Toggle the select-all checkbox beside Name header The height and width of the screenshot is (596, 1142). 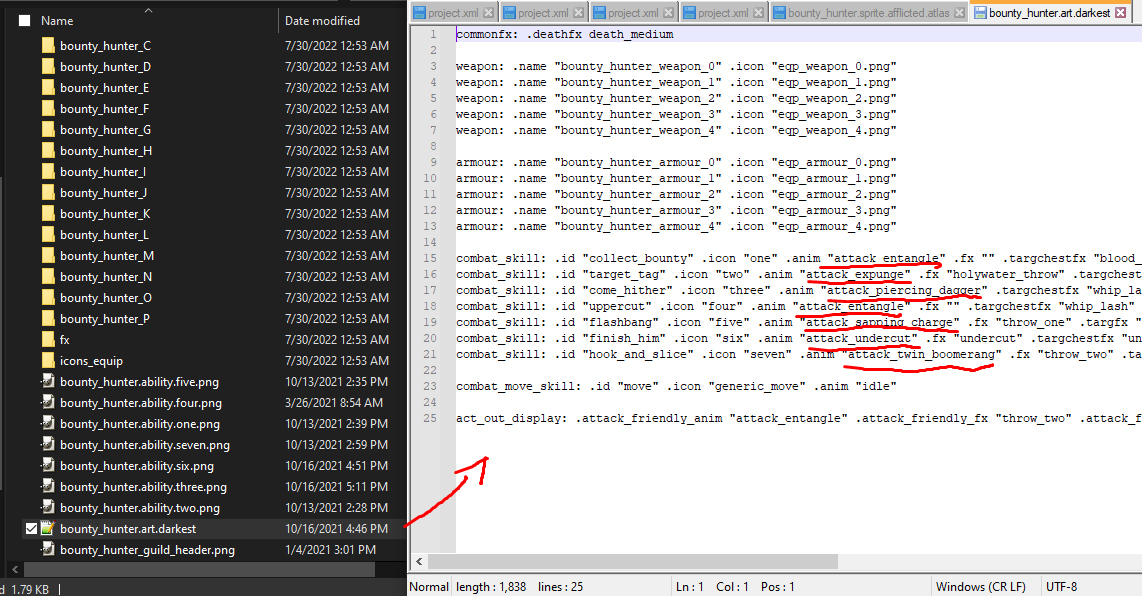pos(25,21)
